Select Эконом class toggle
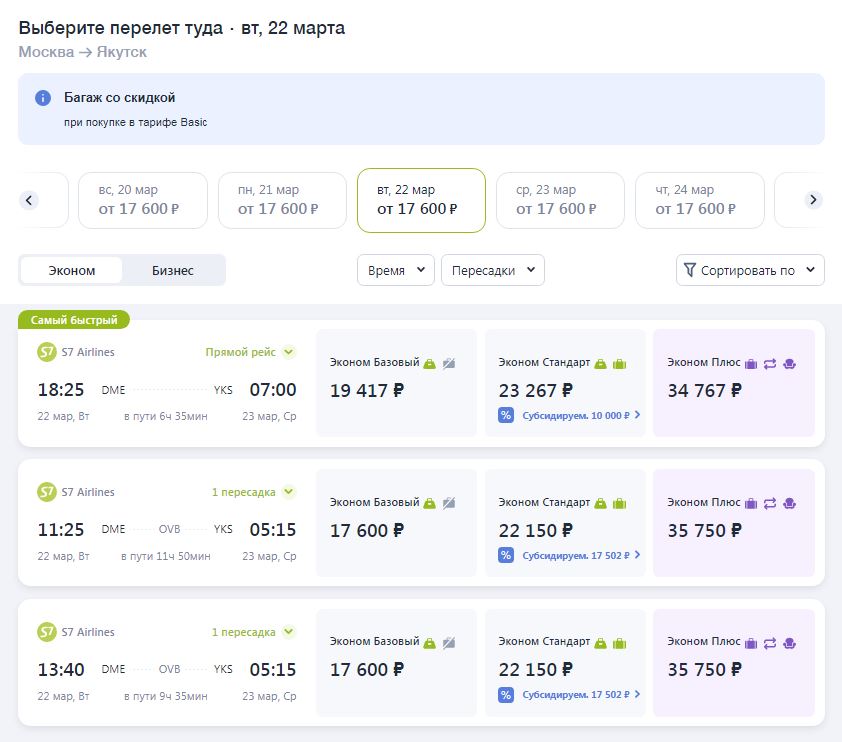The height and width of the screenshot is (742, 842). click(x=72, y=270)
